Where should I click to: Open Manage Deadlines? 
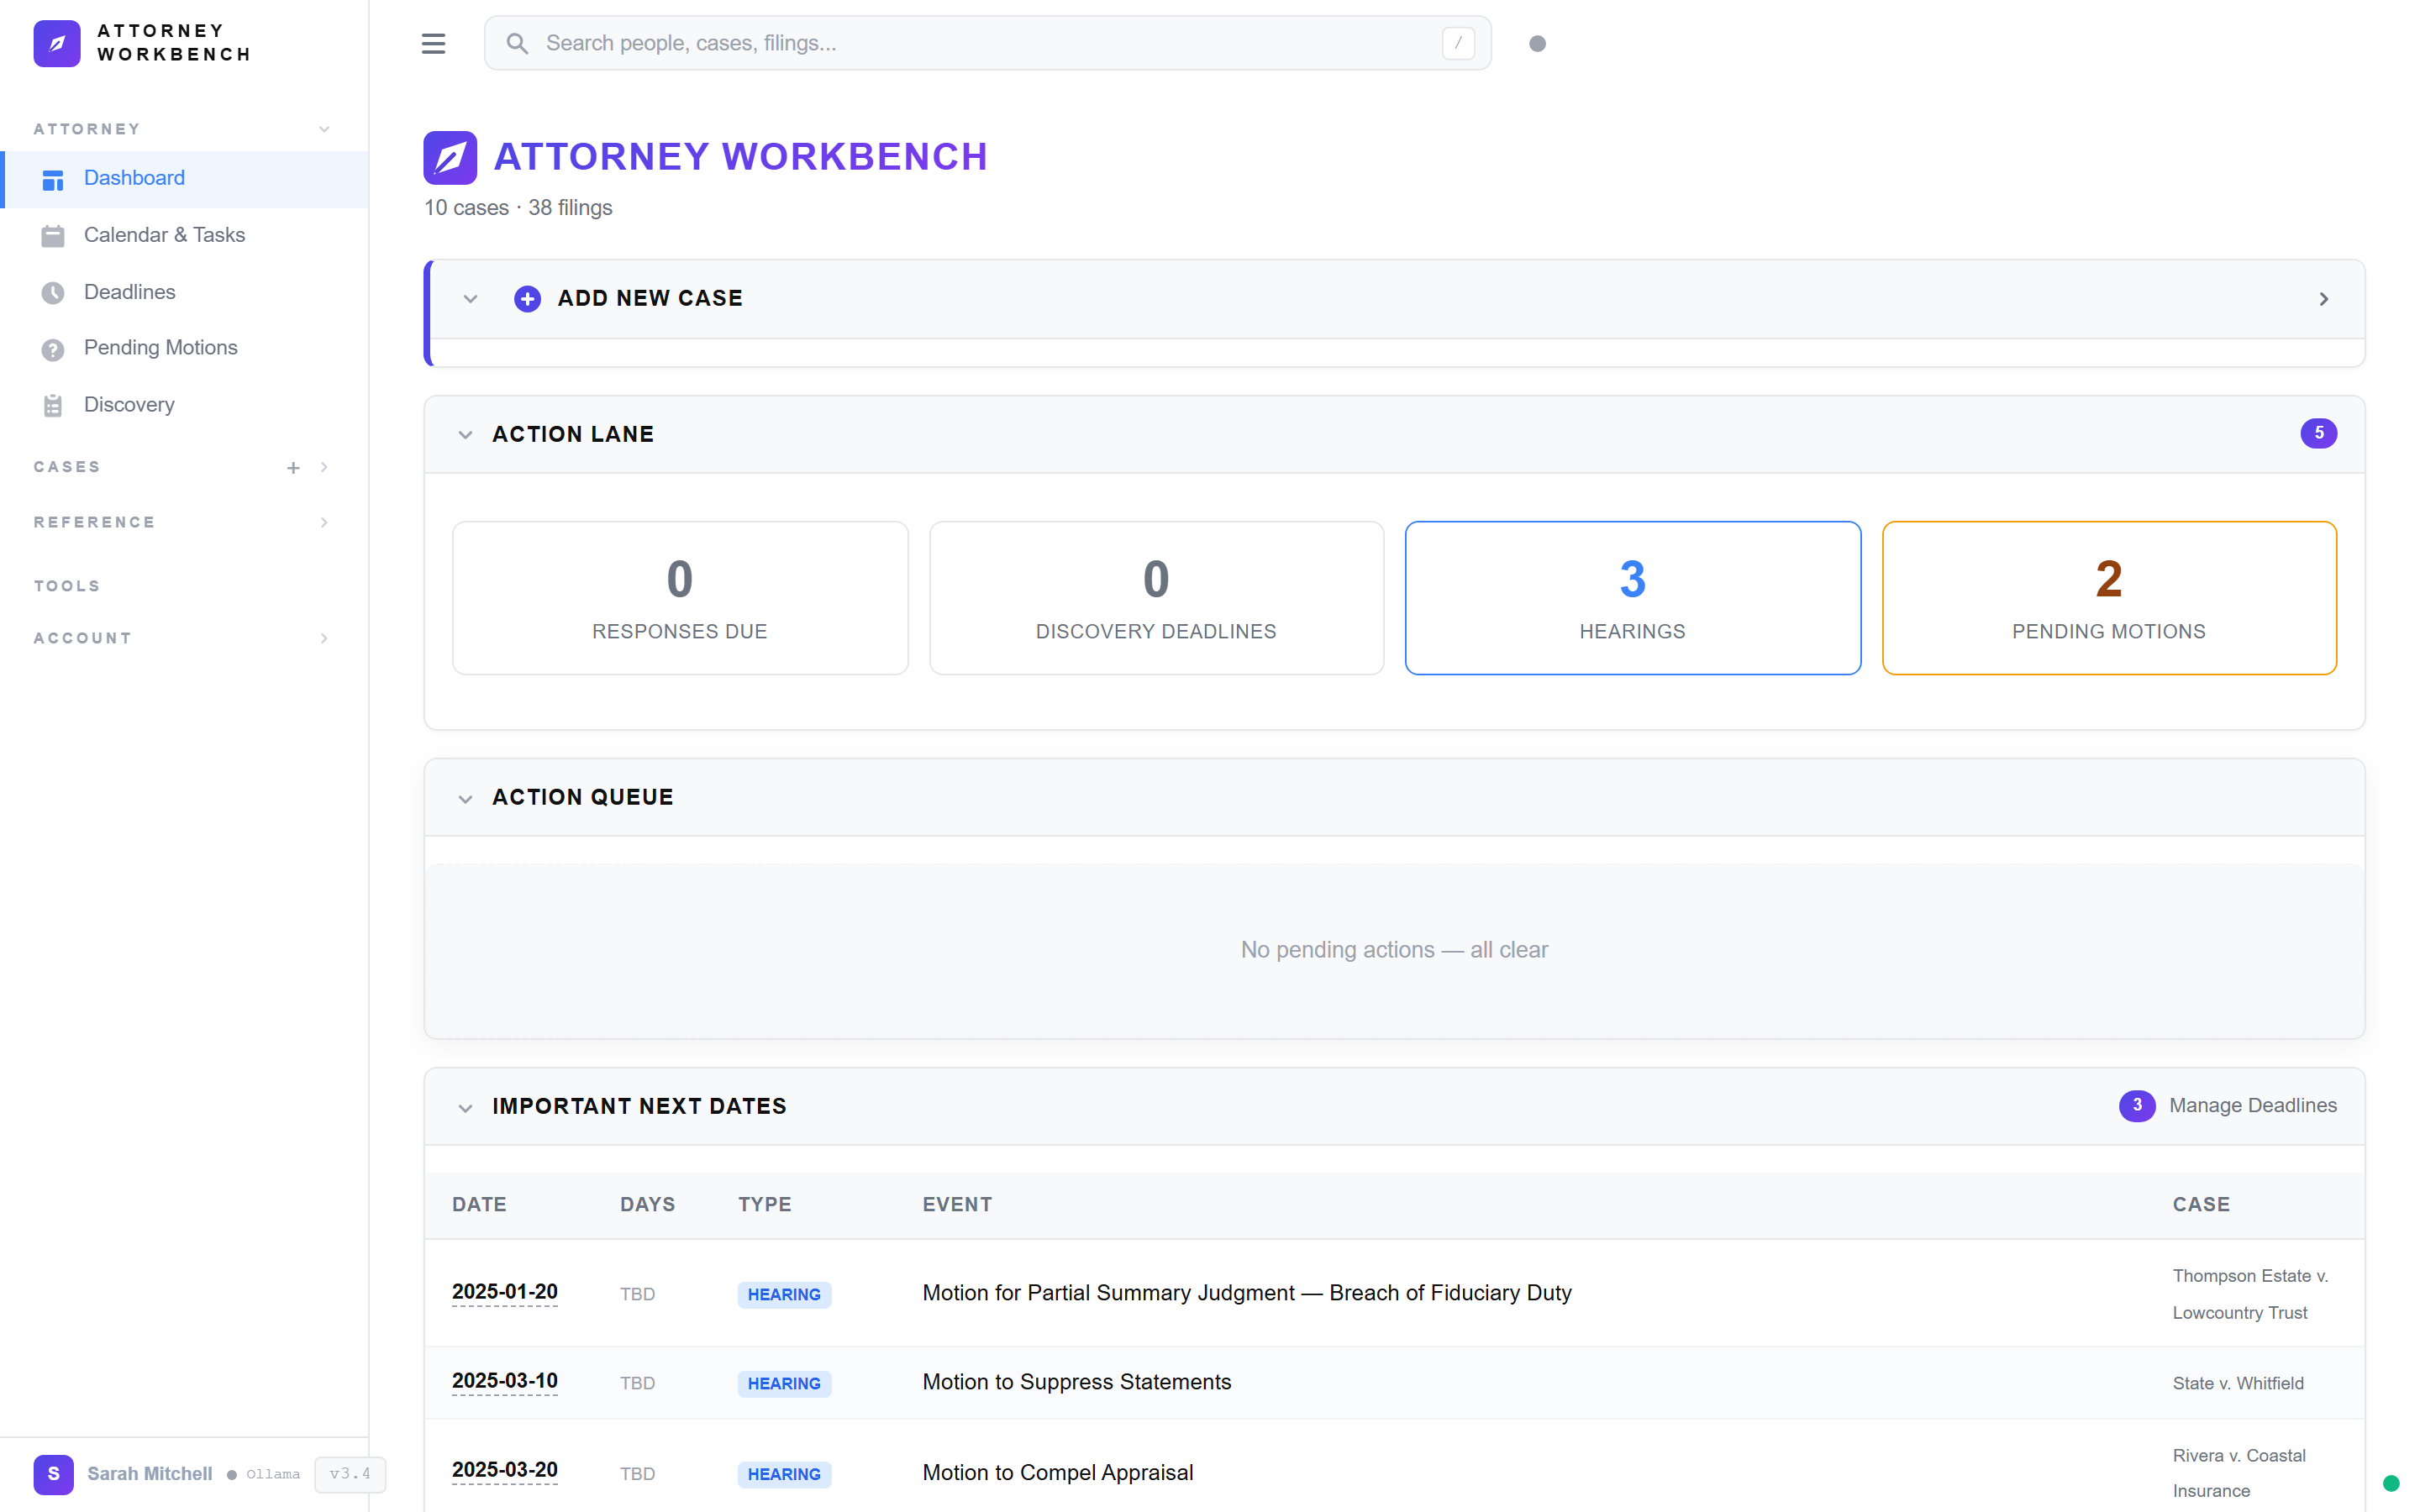(2251, 1105)
